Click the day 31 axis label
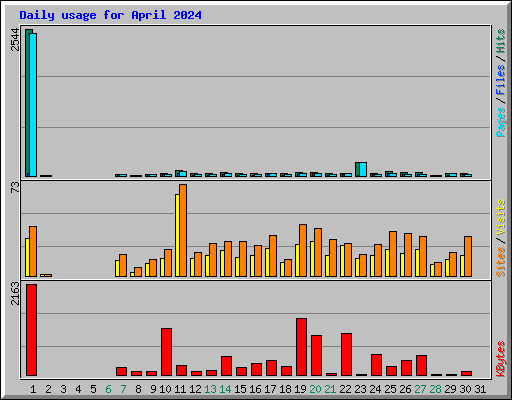This screenshot has width=512, height=400. coord(480,389)
